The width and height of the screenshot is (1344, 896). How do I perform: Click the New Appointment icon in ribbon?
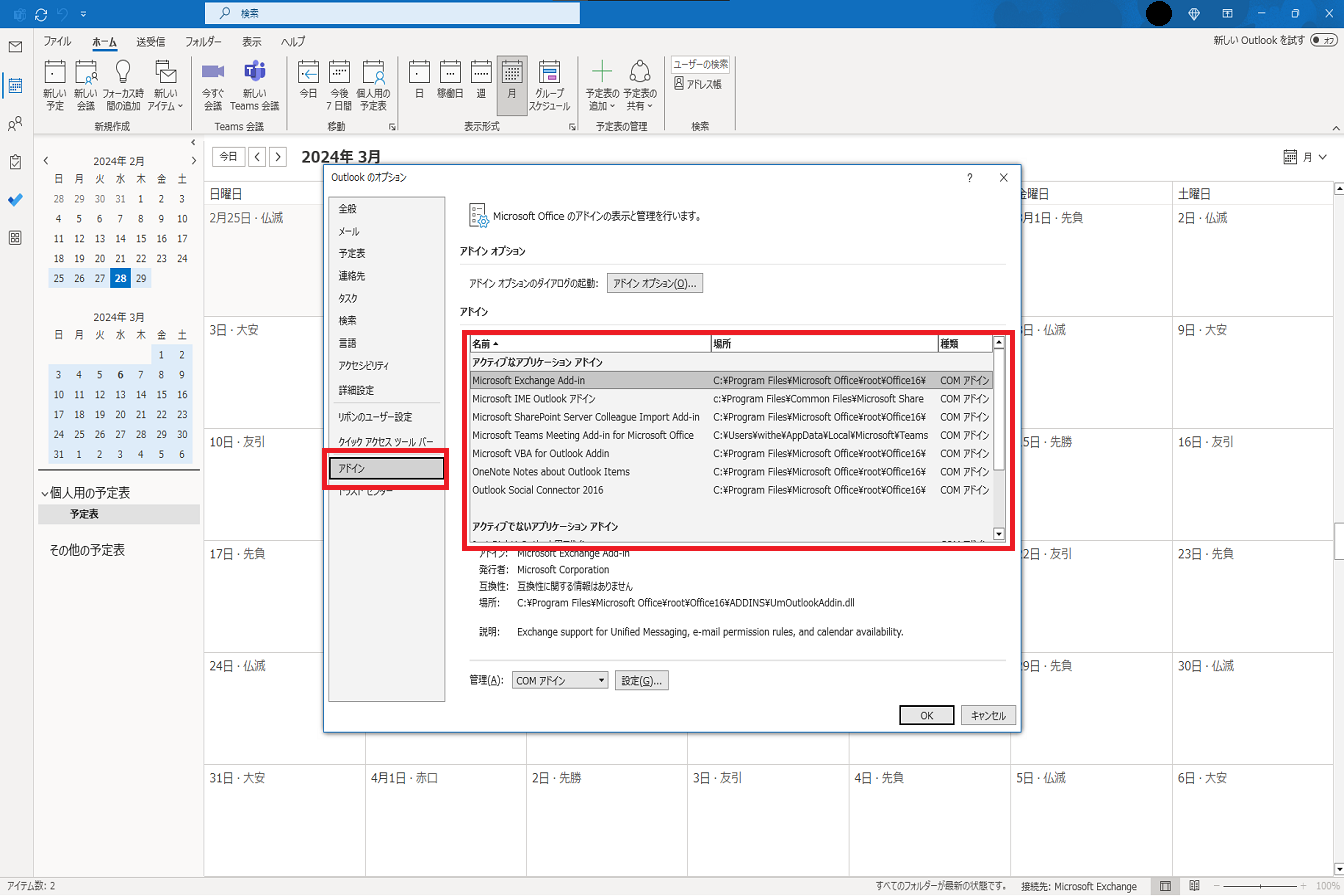[55, 73]
